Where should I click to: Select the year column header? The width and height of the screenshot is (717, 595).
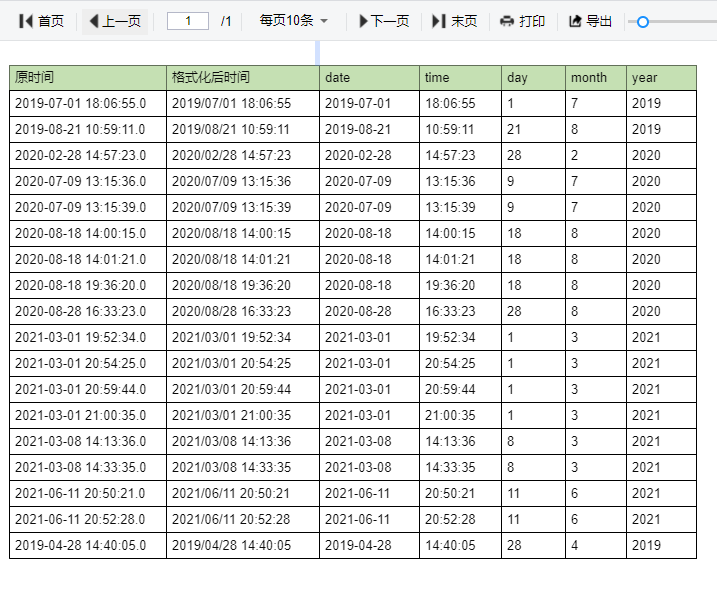(x=662, y=78)
